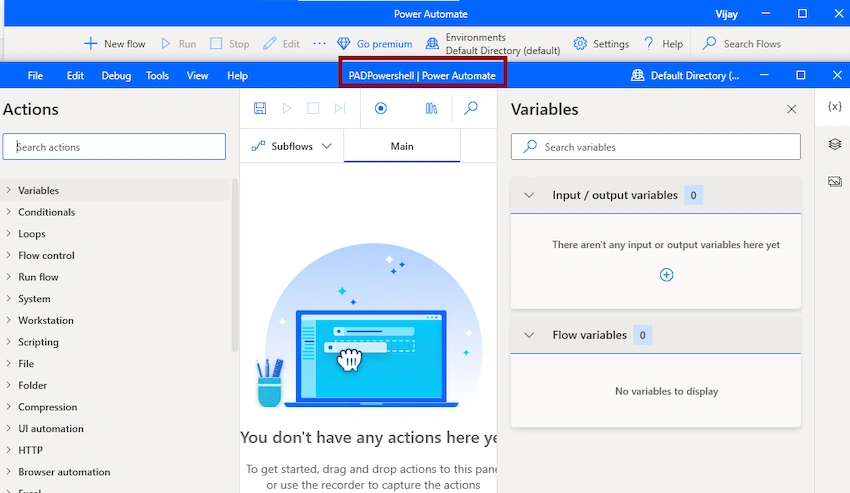Open images pane icon

[x=834, y=181]
